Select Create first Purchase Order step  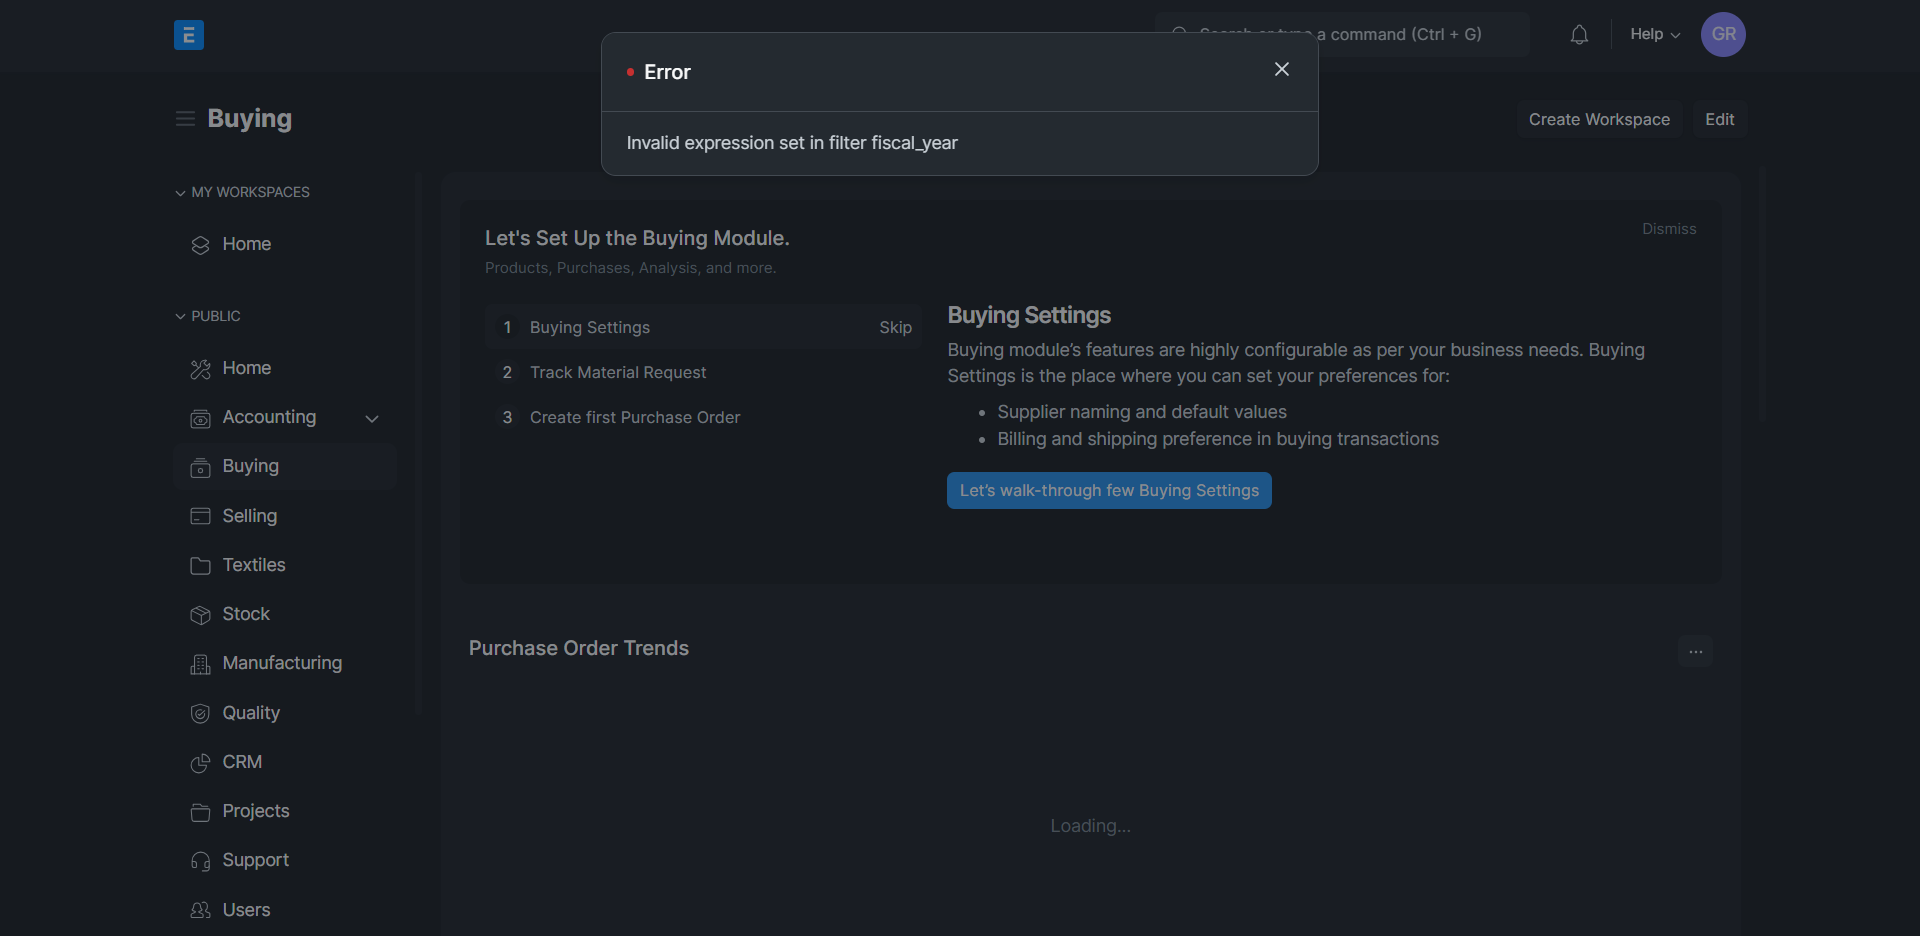click(x=703, y=417)
